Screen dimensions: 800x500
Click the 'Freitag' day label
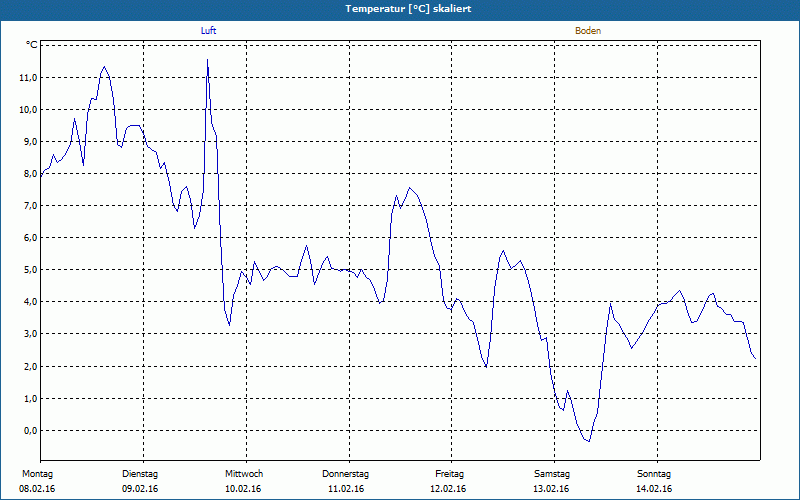pos(449,474)
